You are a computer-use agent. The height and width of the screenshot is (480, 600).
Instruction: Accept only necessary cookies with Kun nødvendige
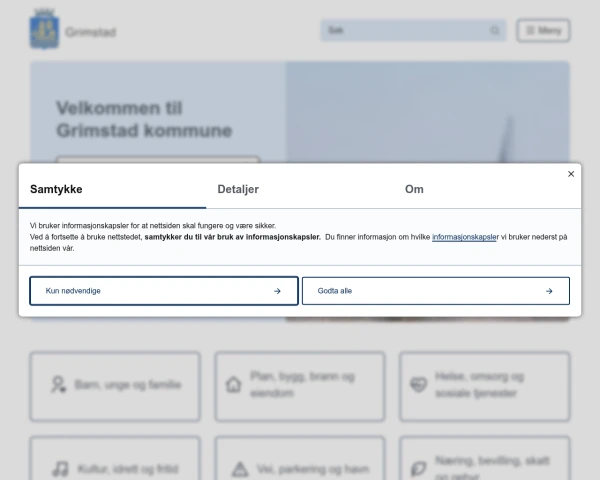164,291
